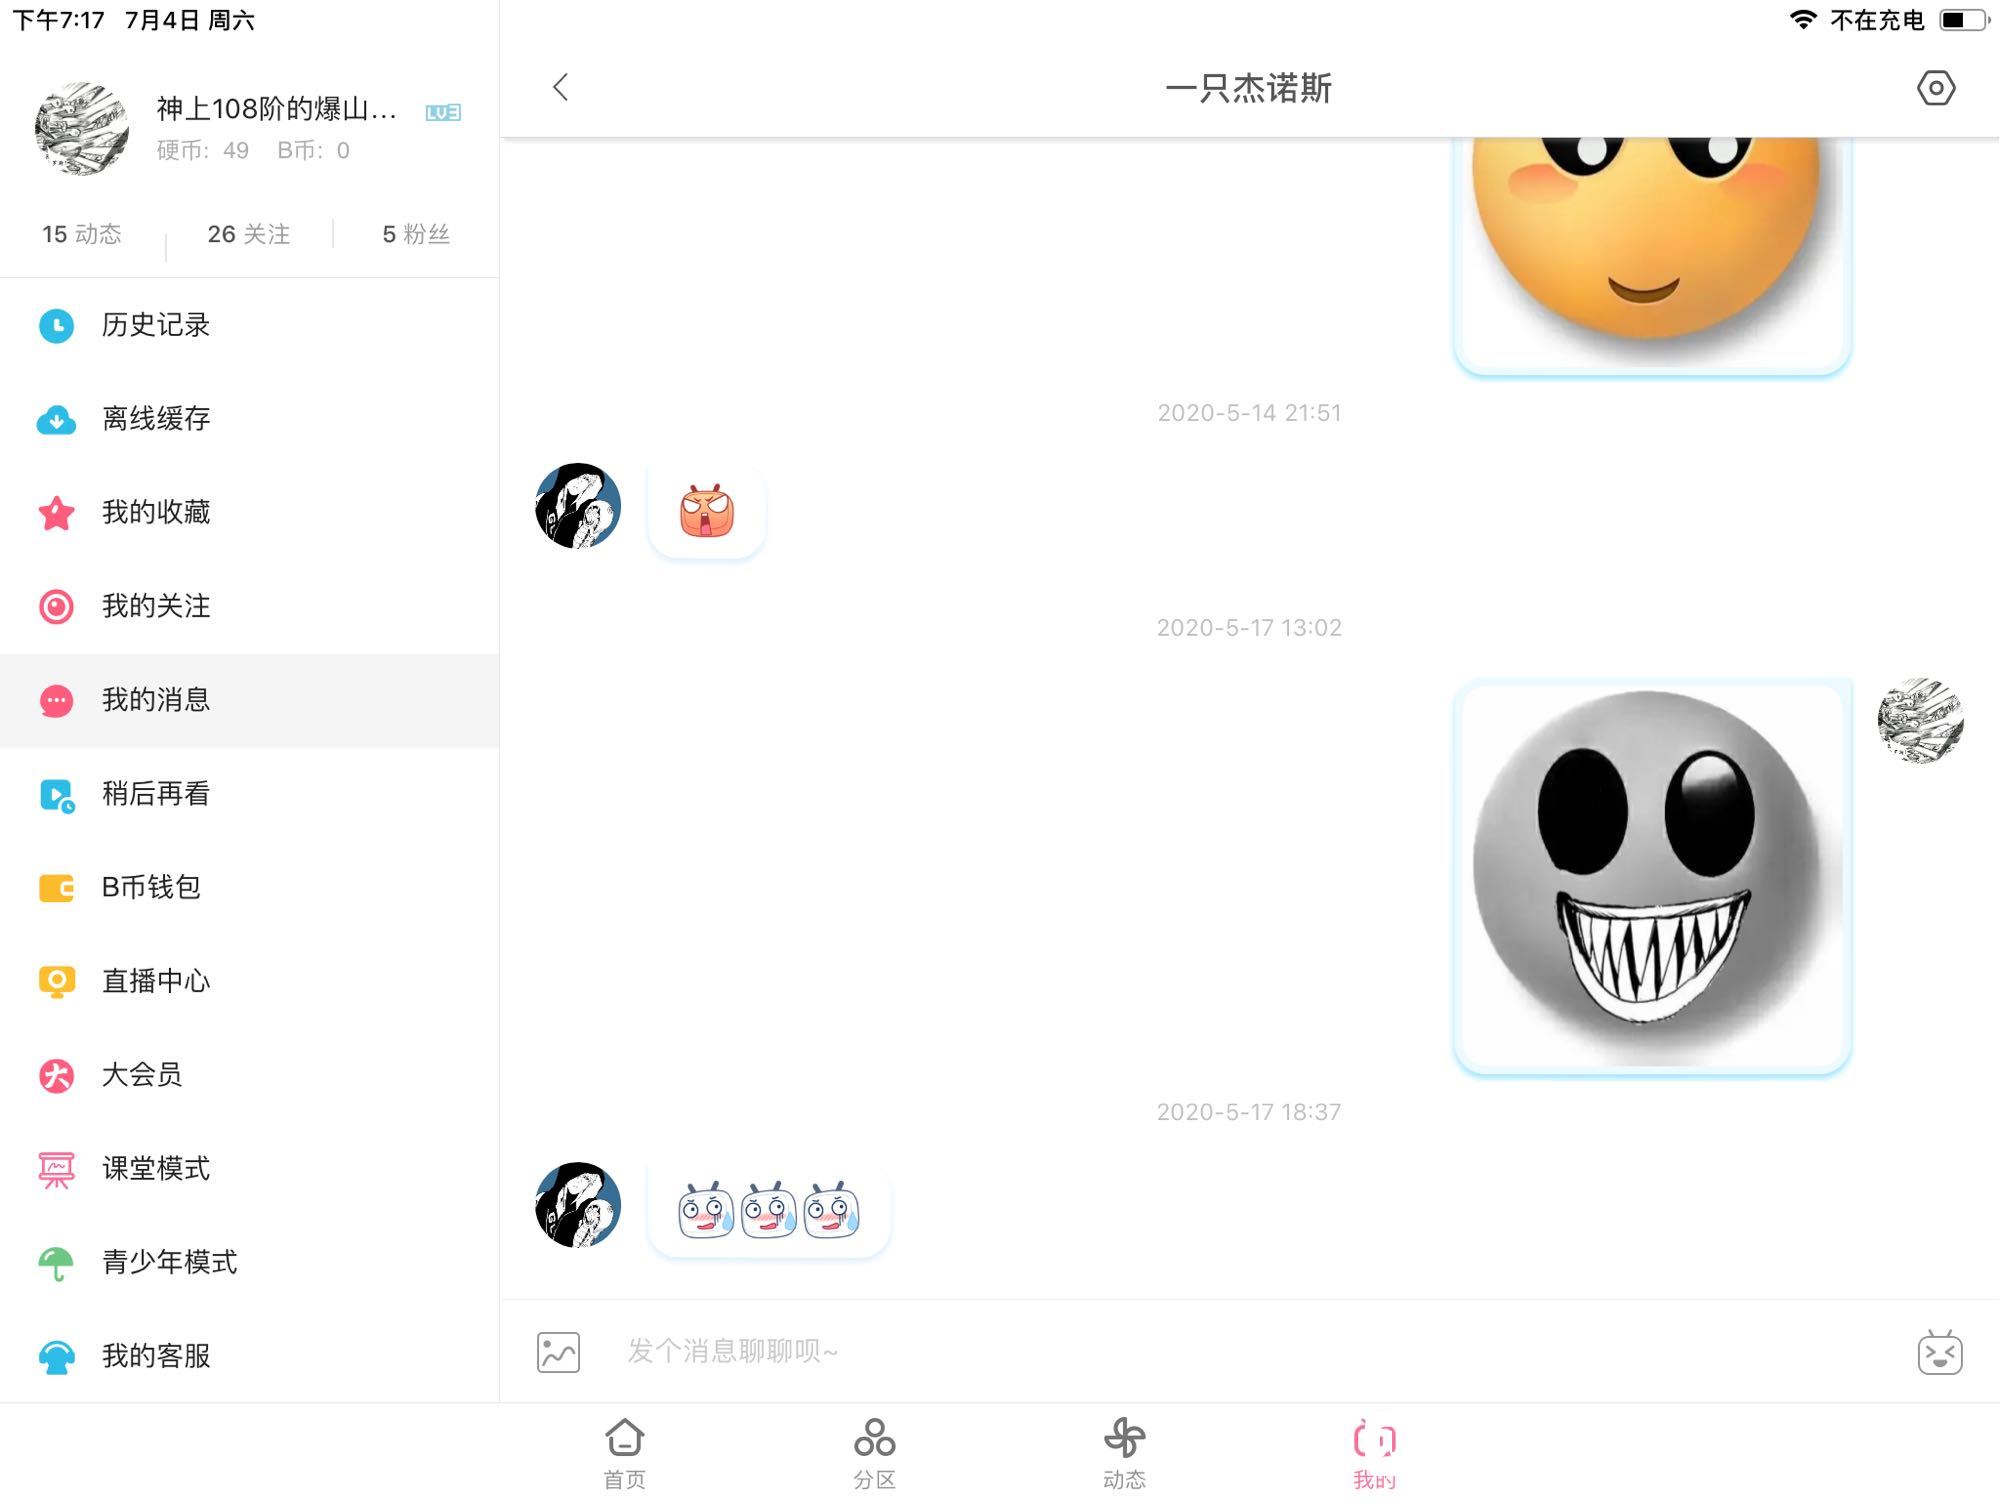The height and width of the screenshot is (1500, 2000).
Task: Open B币钱包 entry
Action: click(250, 888)
